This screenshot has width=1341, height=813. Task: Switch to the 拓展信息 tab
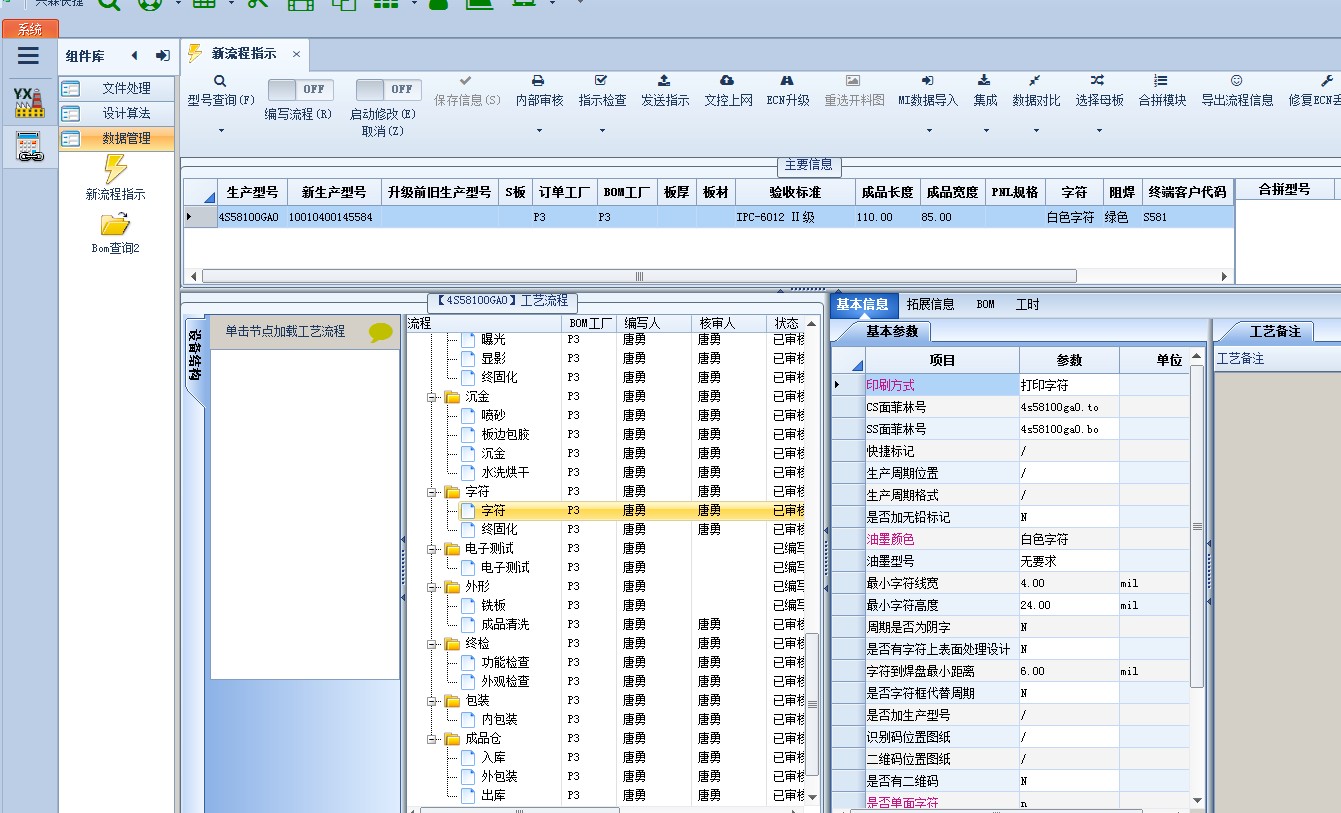click(930, 304)
